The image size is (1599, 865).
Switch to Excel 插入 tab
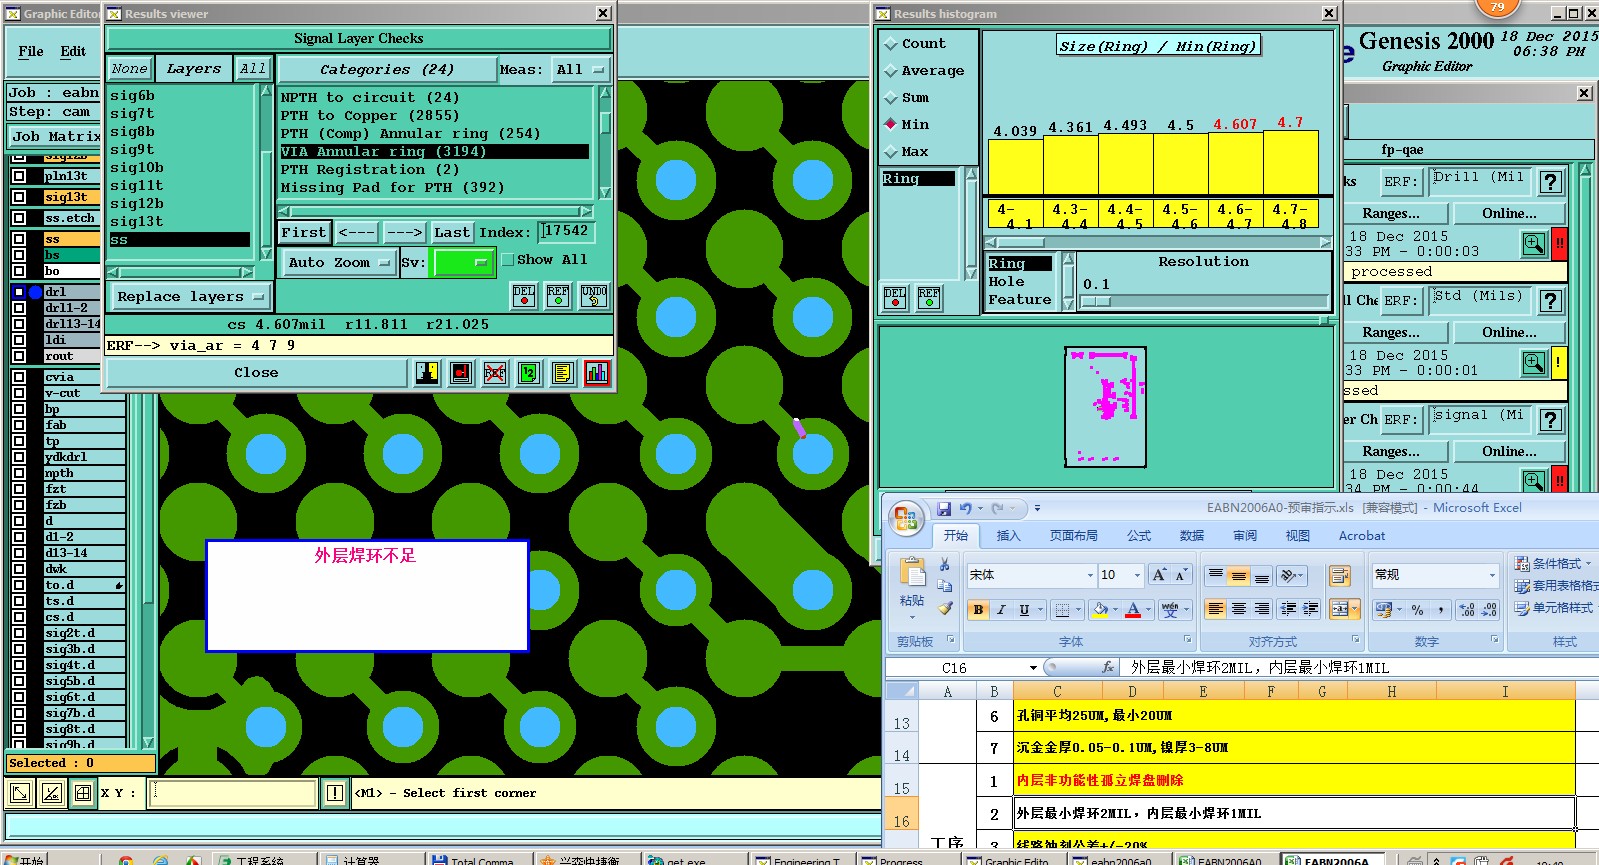1008,536
